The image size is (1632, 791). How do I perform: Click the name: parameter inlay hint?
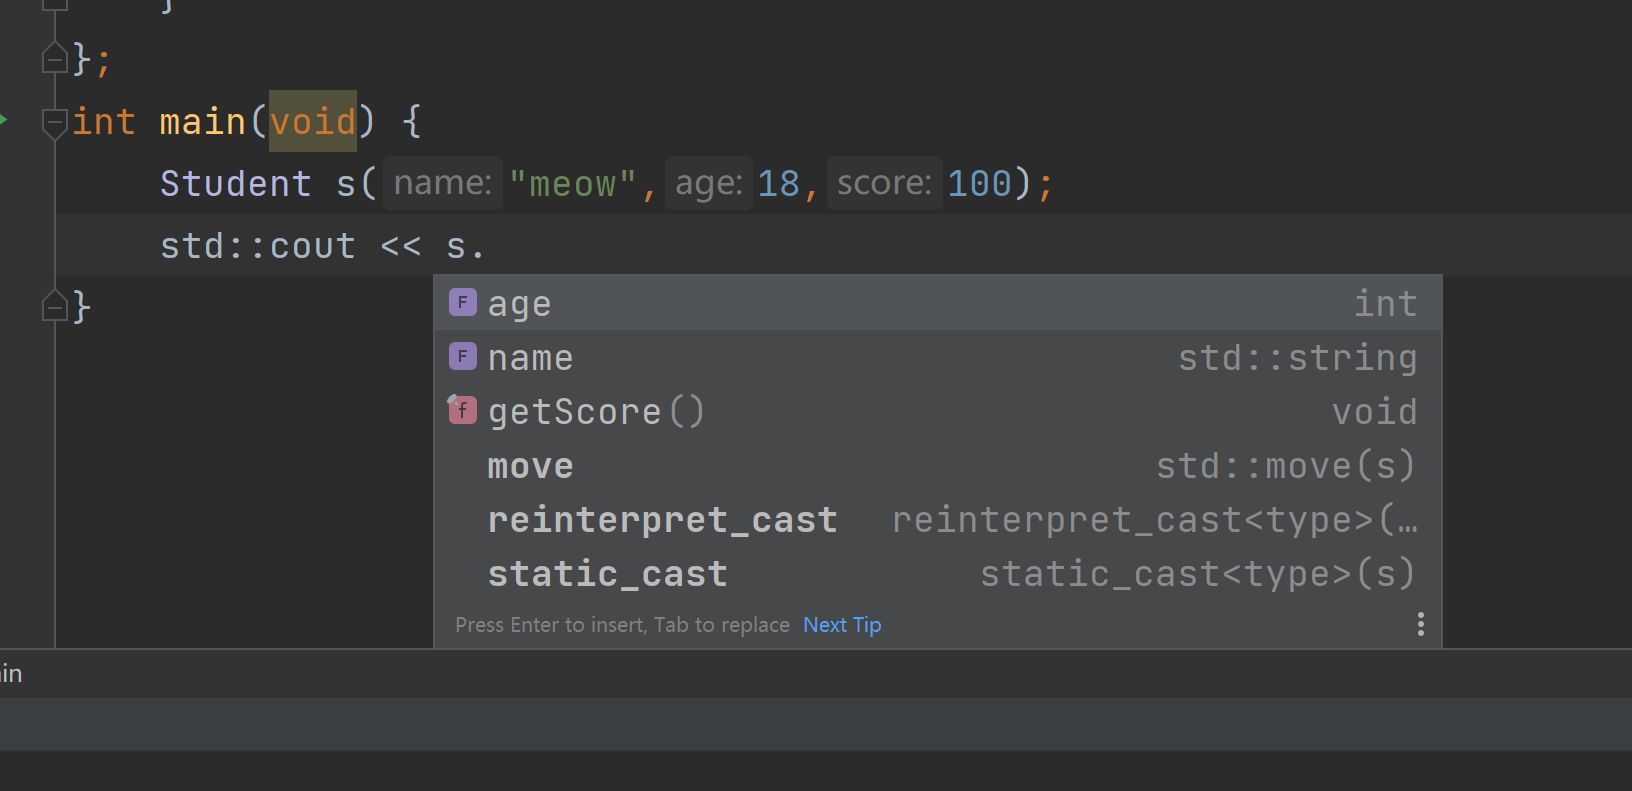point(442,183)
